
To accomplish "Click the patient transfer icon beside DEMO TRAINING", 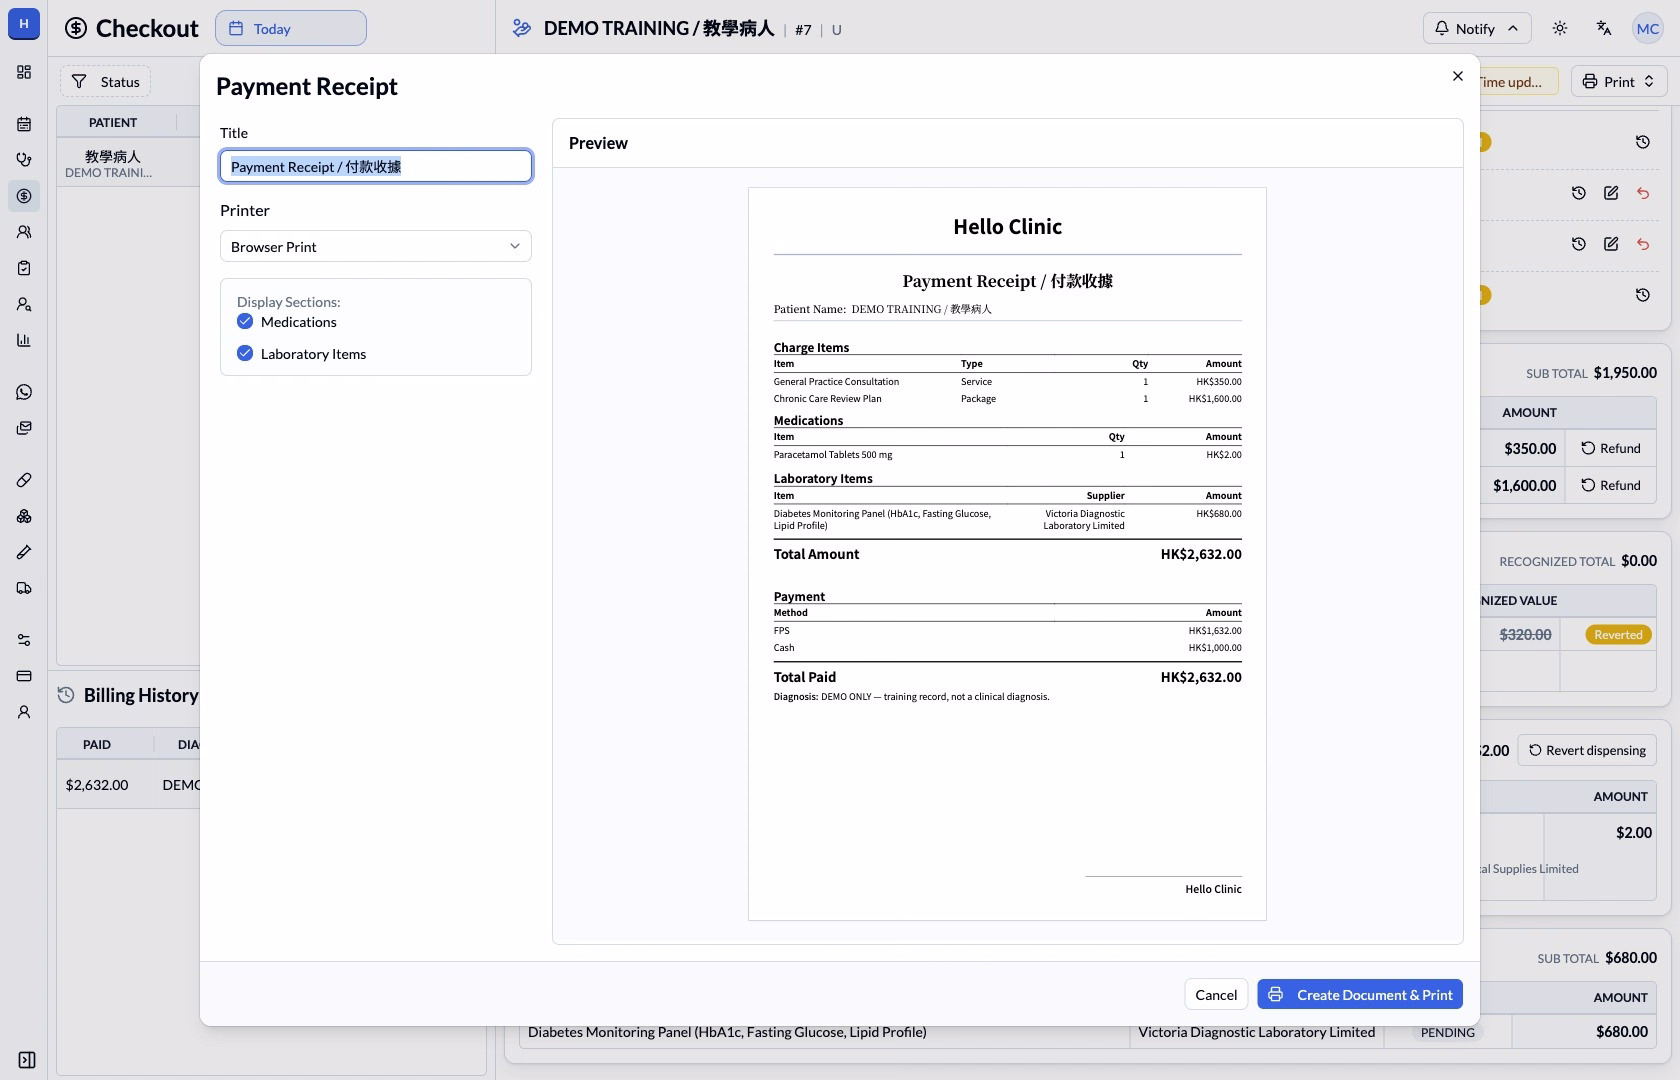I will [521, 28].
